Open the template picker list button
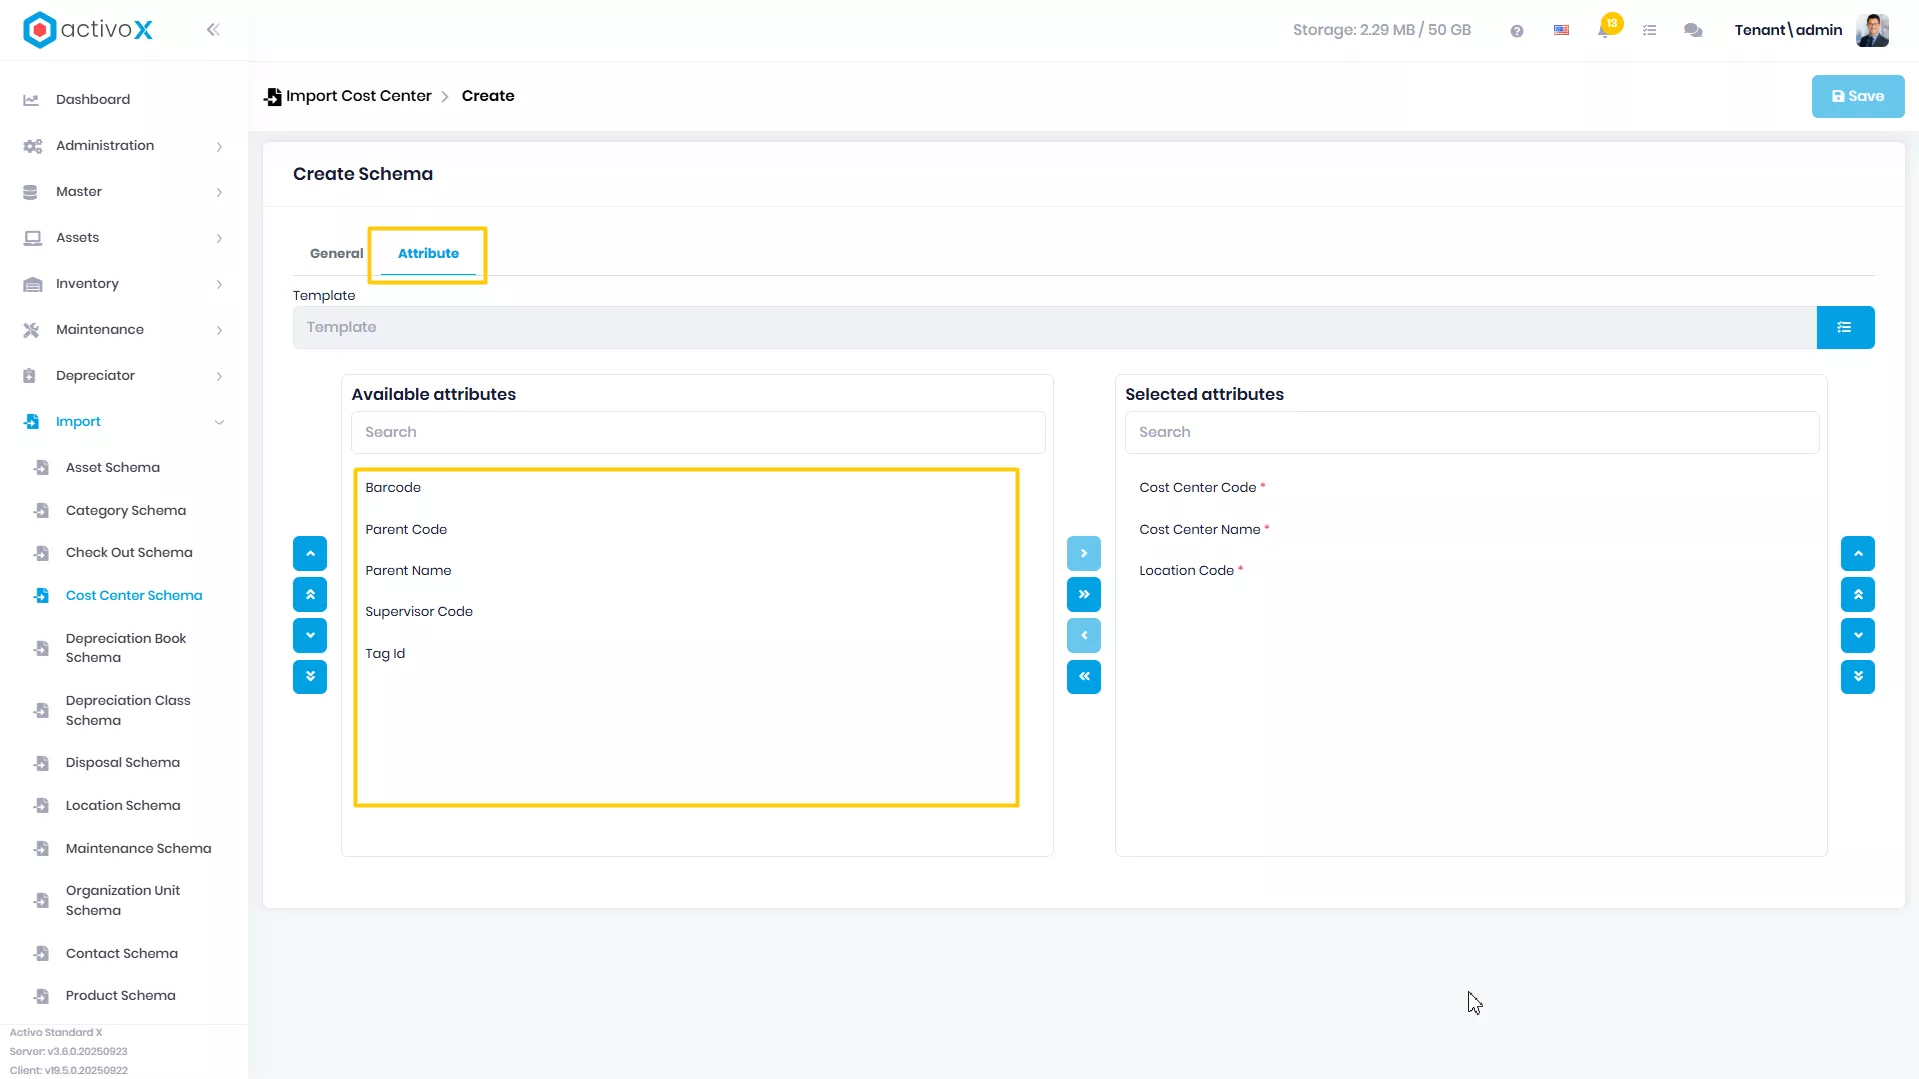Viewport: 1919px width, 1079px height. click(x=1845, y=328)
